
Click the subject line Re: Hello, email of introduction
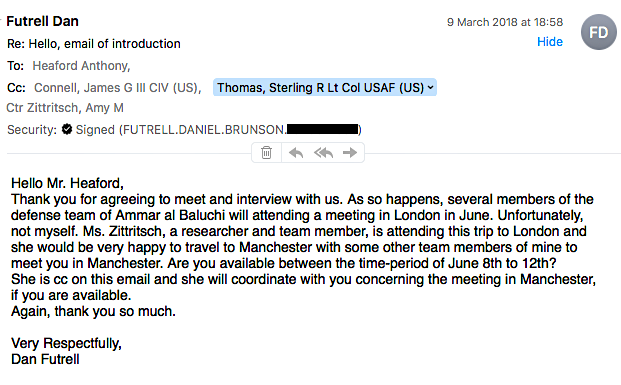pyautogui.click(x=94, y=44)
